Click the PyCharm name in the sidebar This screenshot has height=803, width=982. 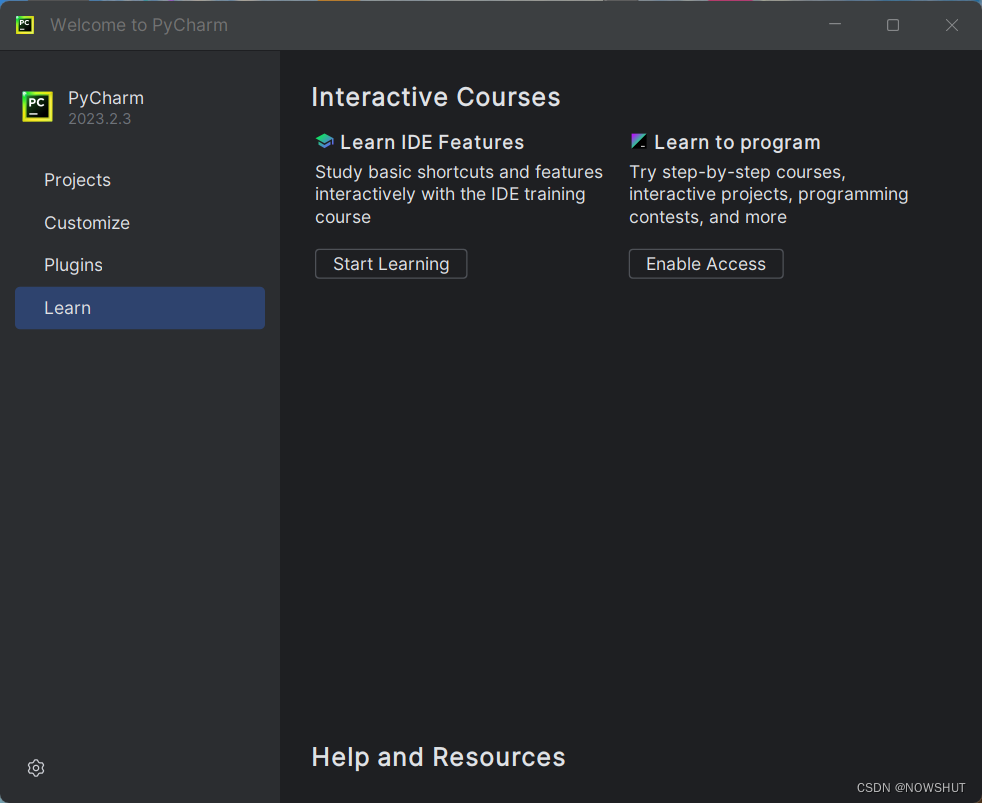click(x=106, y=98)
